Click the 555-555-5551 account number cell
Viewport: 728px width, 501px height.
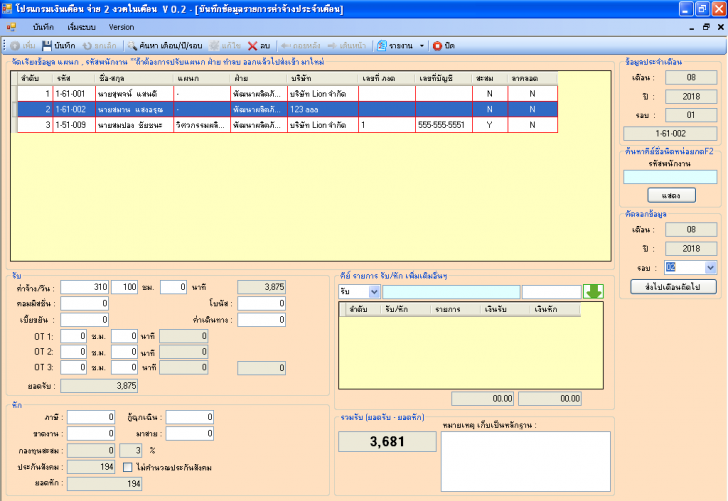pyautogui.click(x=443, y=125)
